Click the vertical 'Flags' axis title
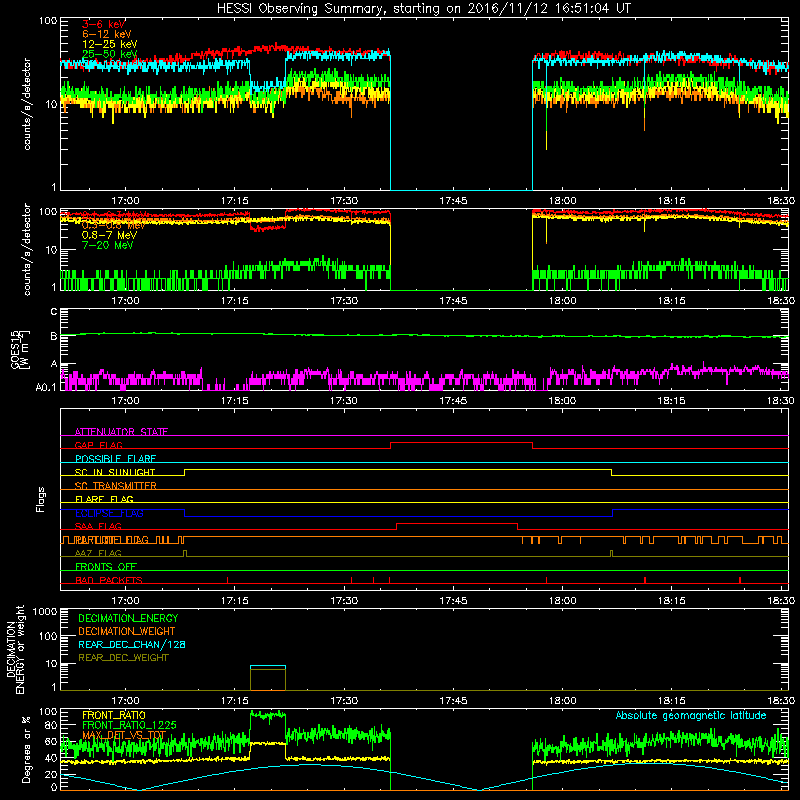 tap(41, 499)
